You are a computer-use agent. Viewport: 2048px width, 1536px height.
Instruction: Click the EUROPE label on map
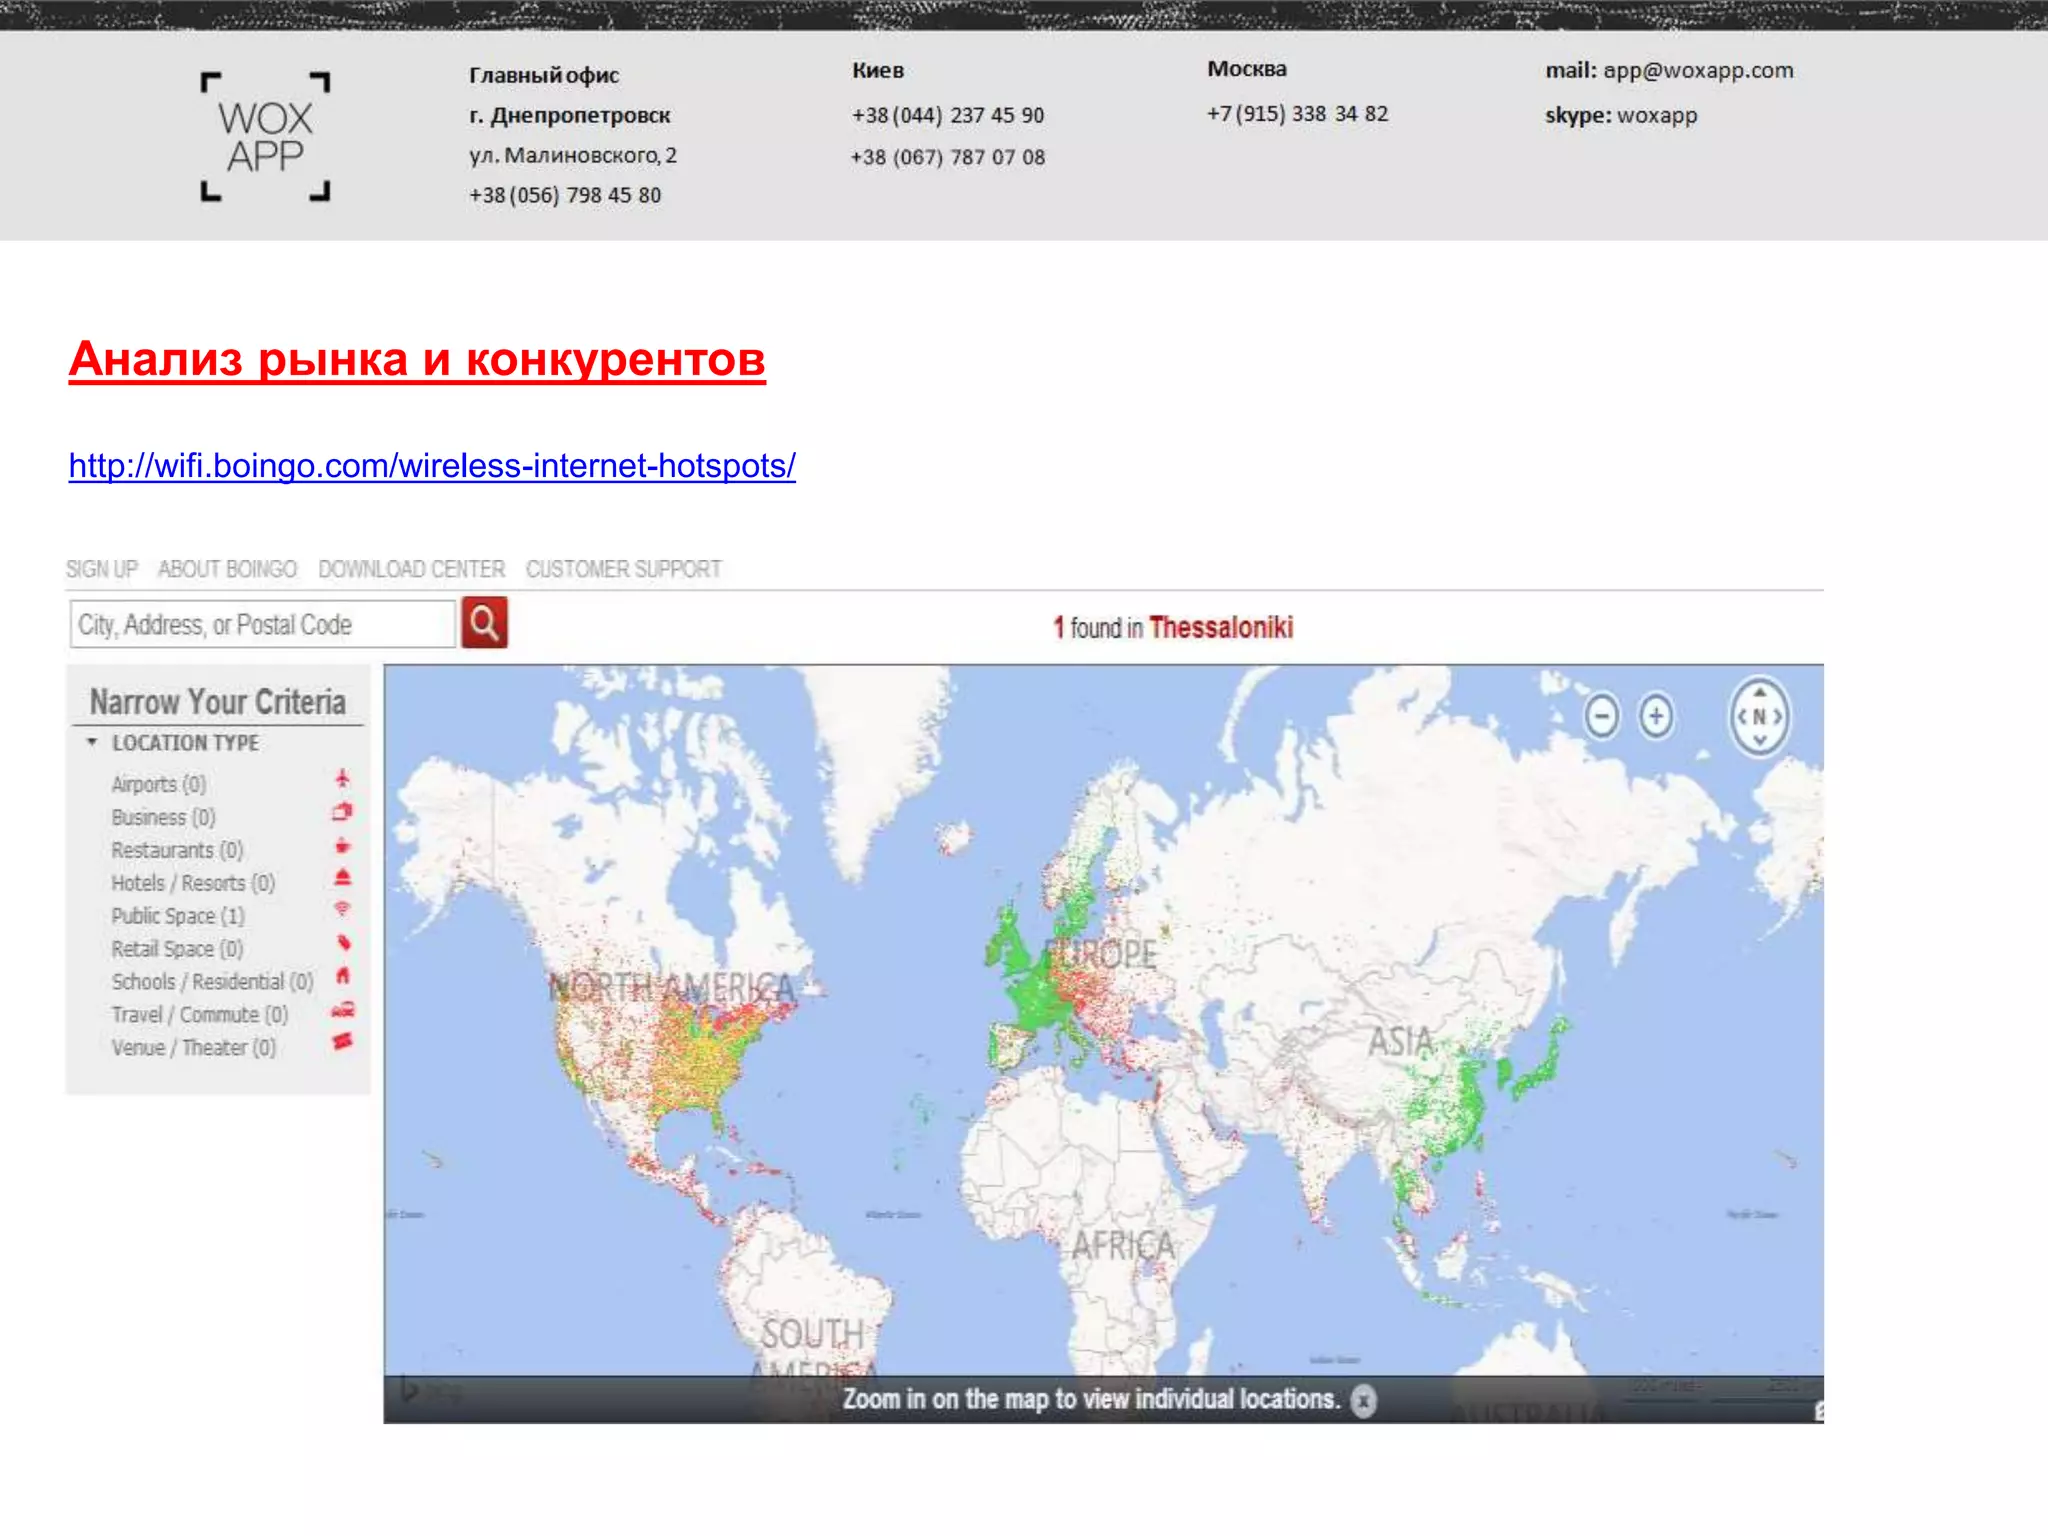pos(1100,954)
